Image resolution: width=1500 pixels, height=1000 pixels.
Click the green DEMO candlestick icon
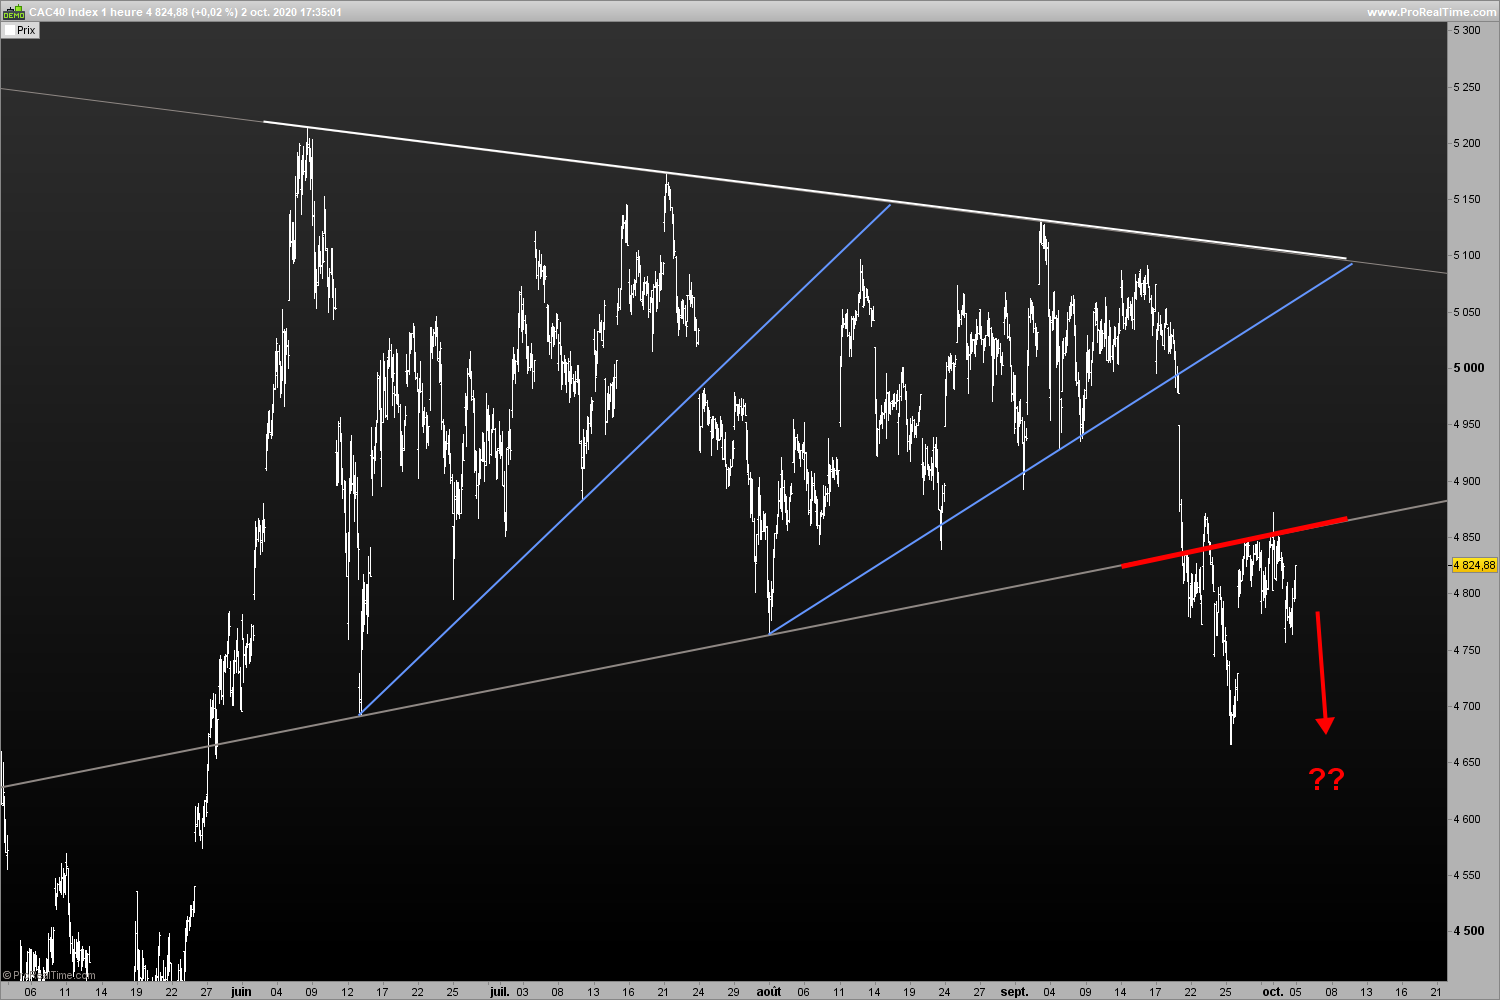[x=13, y=12]
